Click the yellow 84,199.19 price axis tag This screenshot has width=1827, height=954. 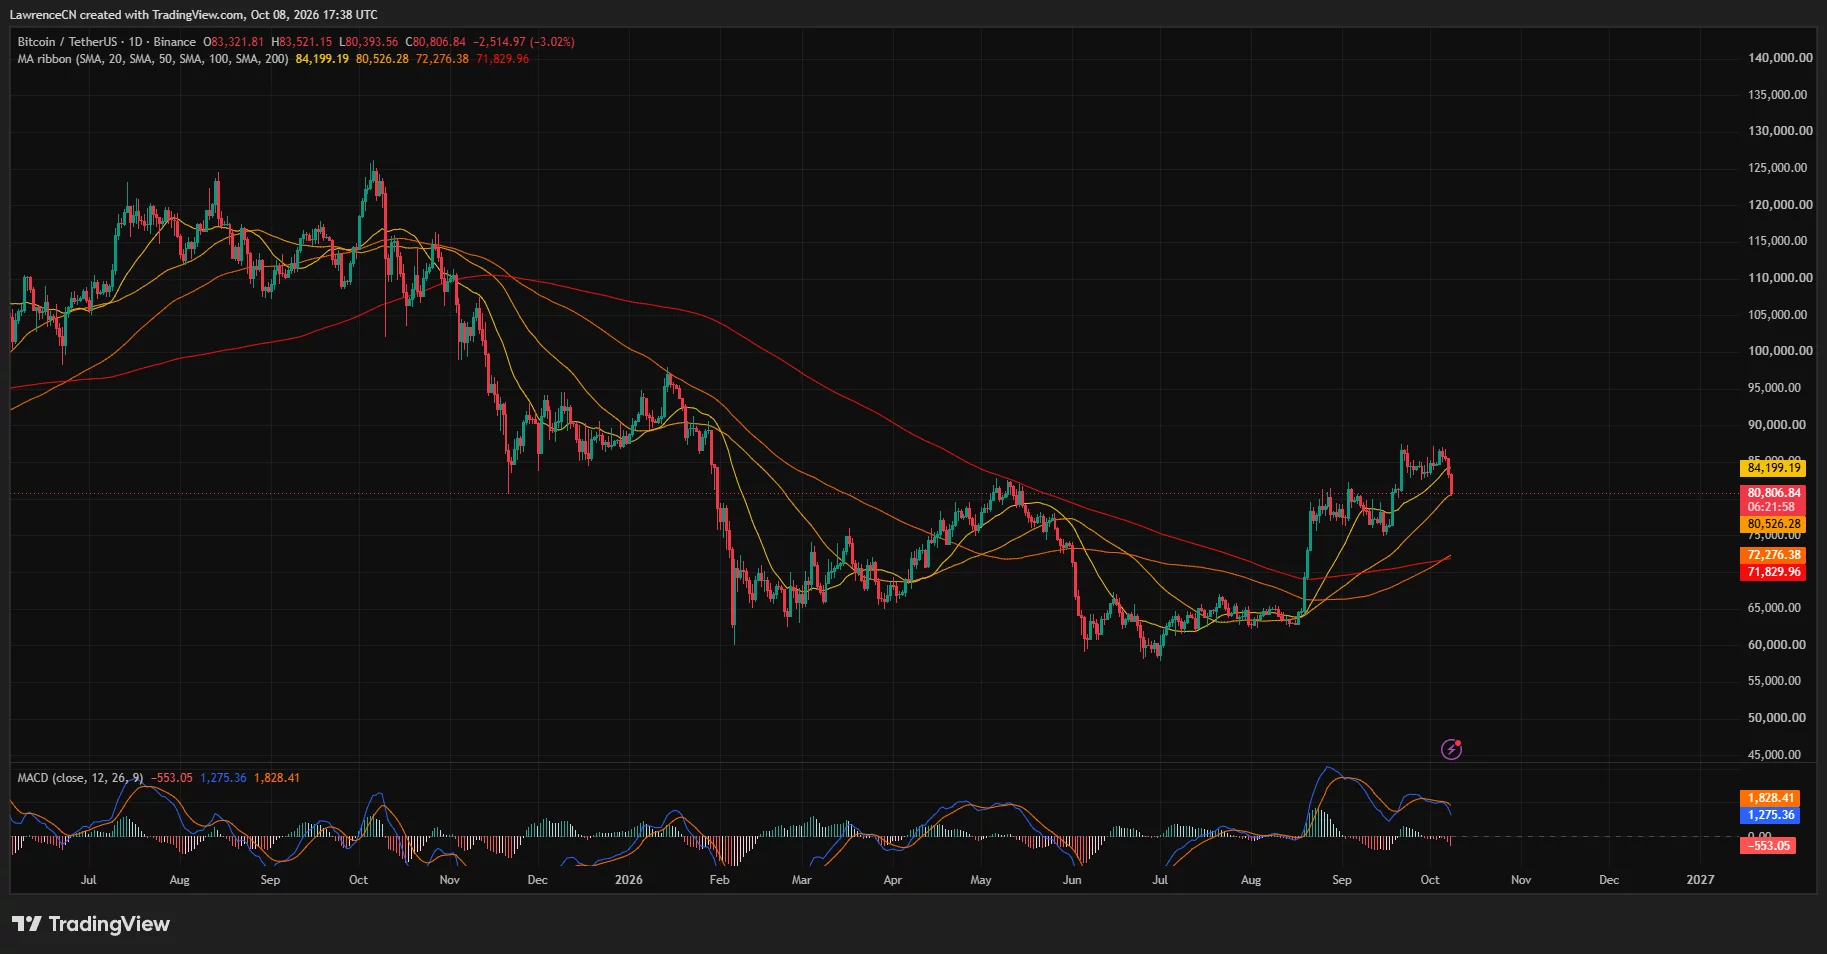pyautogui.click(x=1774, y=468)
